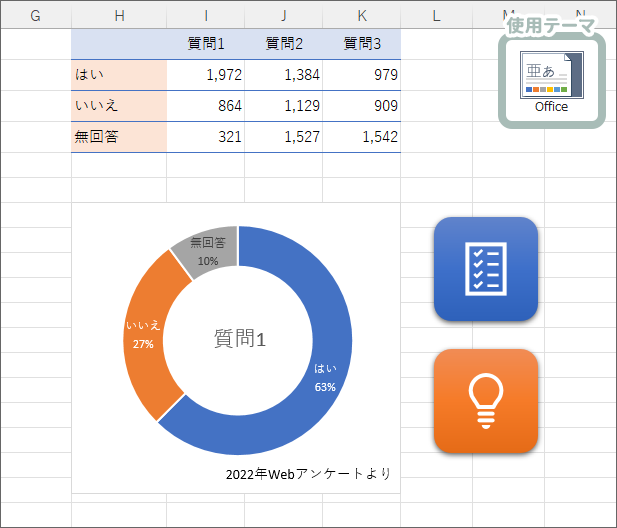Click cell with value 1,527

(283, 137)
